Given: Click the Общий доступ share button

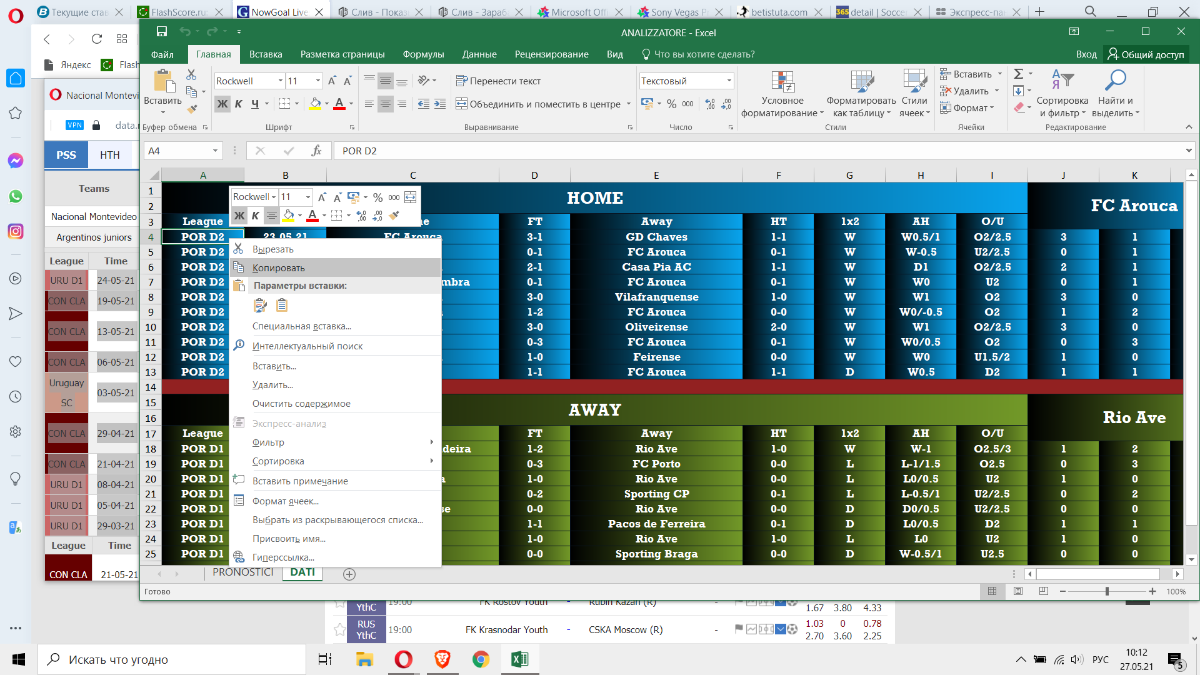Looking at the screenshot, I should [x=1145, y=55].
